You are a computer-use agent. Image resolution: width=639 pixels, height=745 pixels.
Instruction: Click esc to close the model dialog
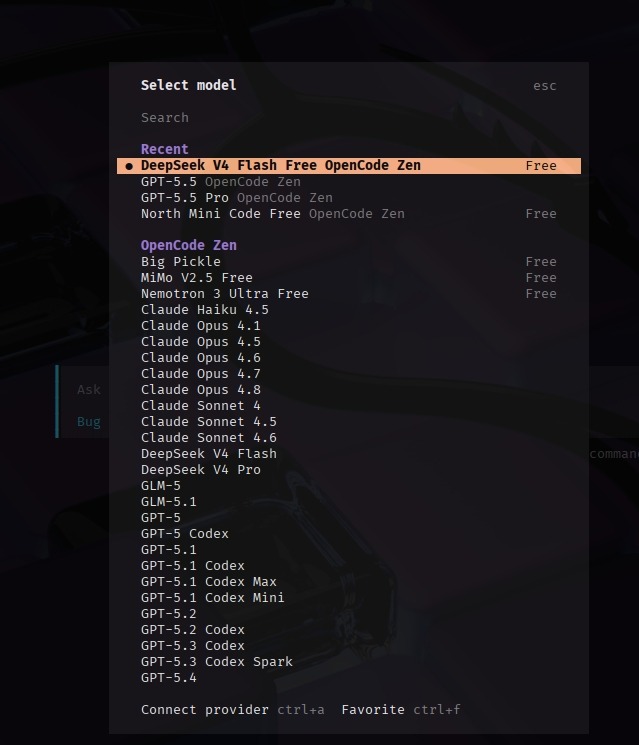pyautogui.click(x=544, y=86)
